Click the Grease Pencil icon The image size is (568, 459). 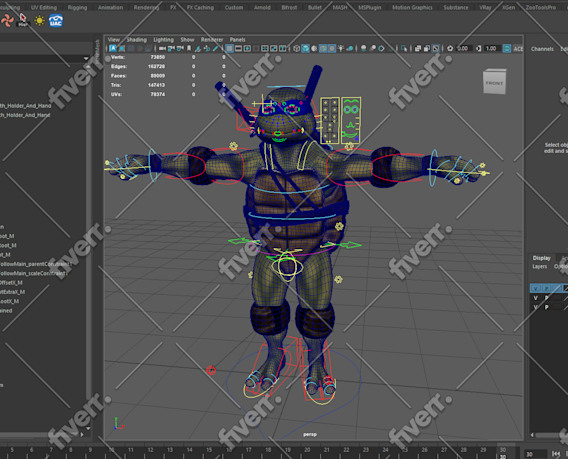coord(216,49)
